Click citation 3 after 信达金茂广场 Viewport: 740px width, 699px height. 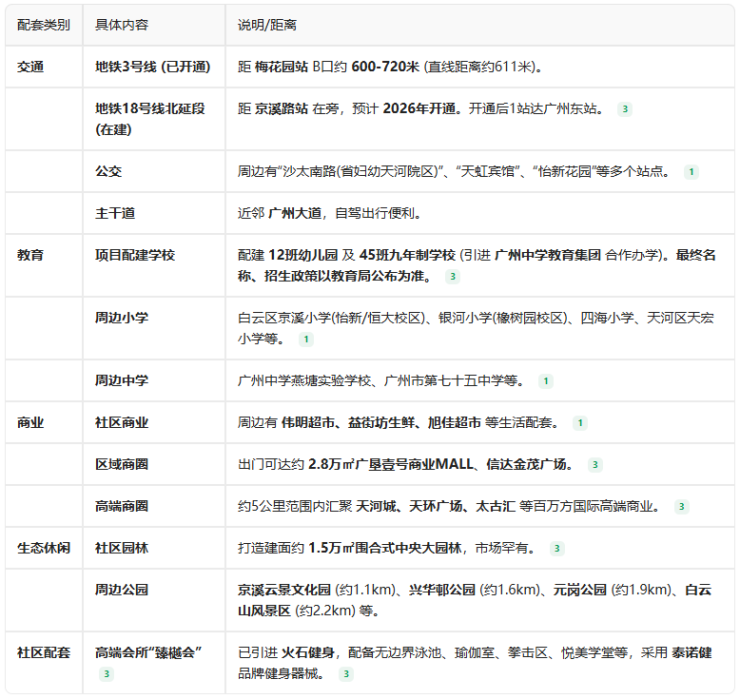pyautogui.click(x=595, y=464)
